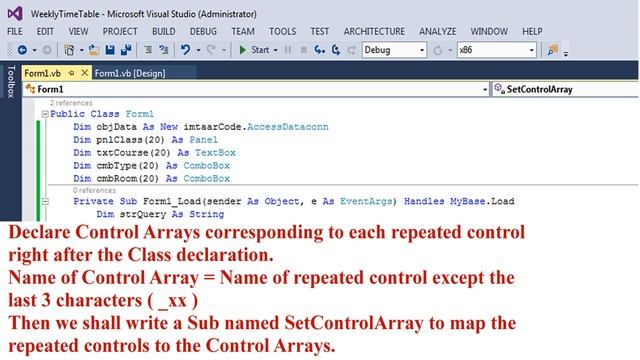Open the ANALYZE menu

pyautogui.click(x=438, y=31)
